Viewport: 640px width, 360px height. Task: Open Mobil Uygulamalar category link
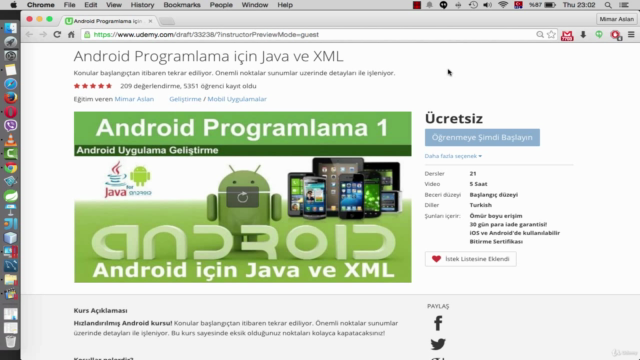pyautogui.click(x=237, y=99)
